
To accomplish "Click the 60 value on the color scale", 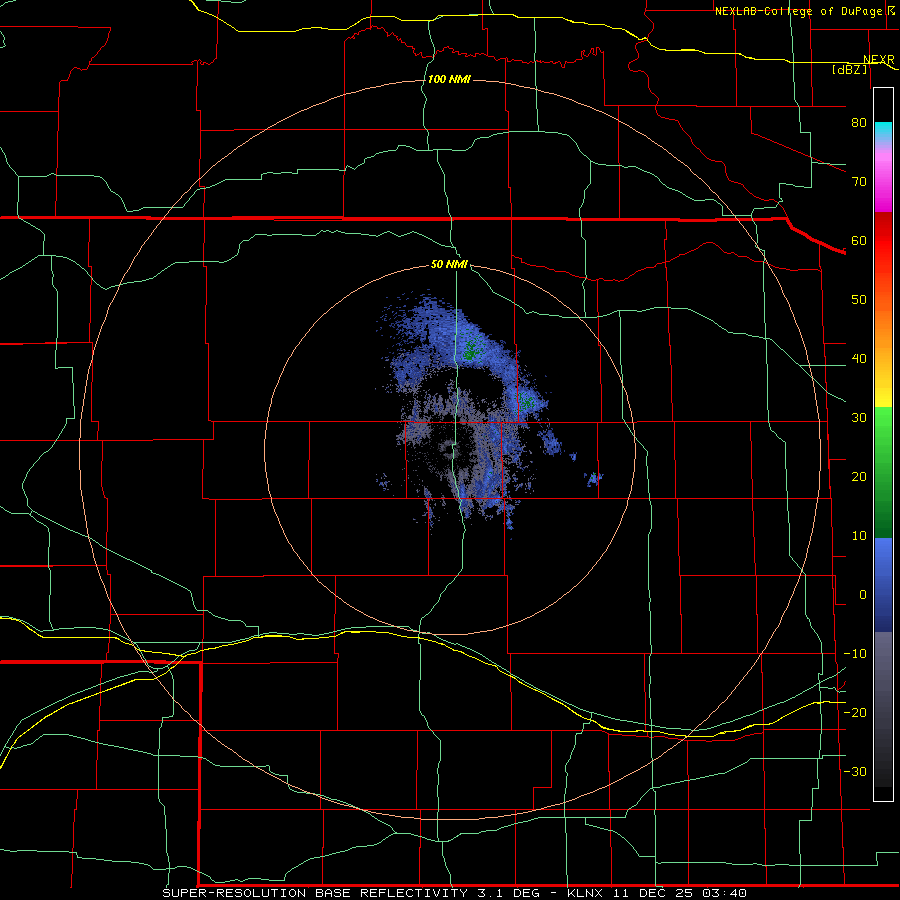I will [859, 240].
